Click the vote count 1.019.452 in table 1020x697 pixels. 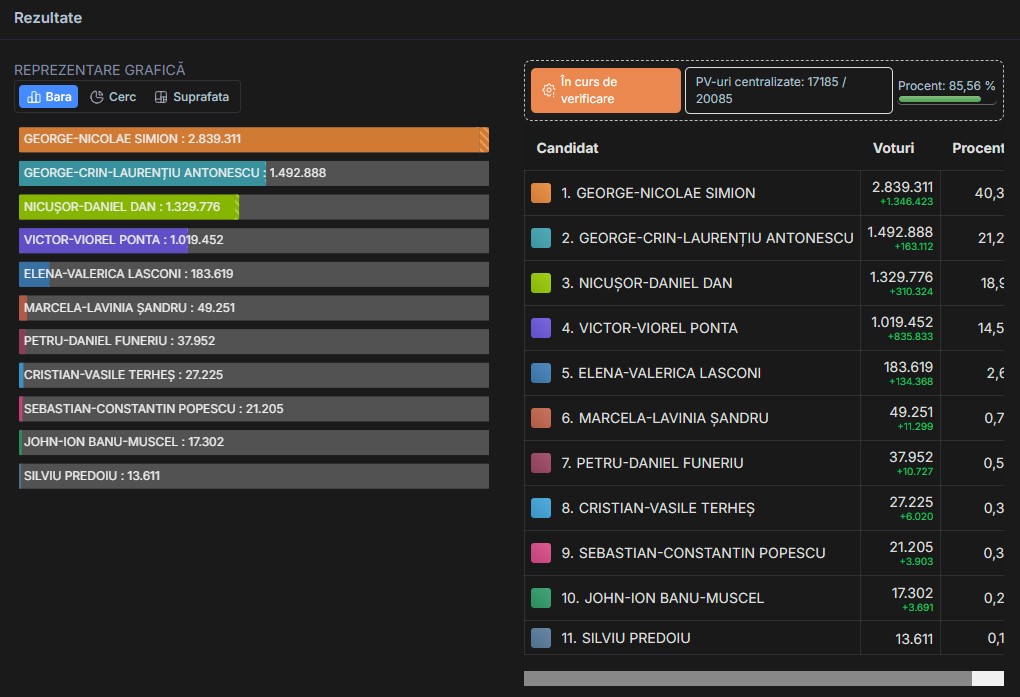[x=902, y=321]
